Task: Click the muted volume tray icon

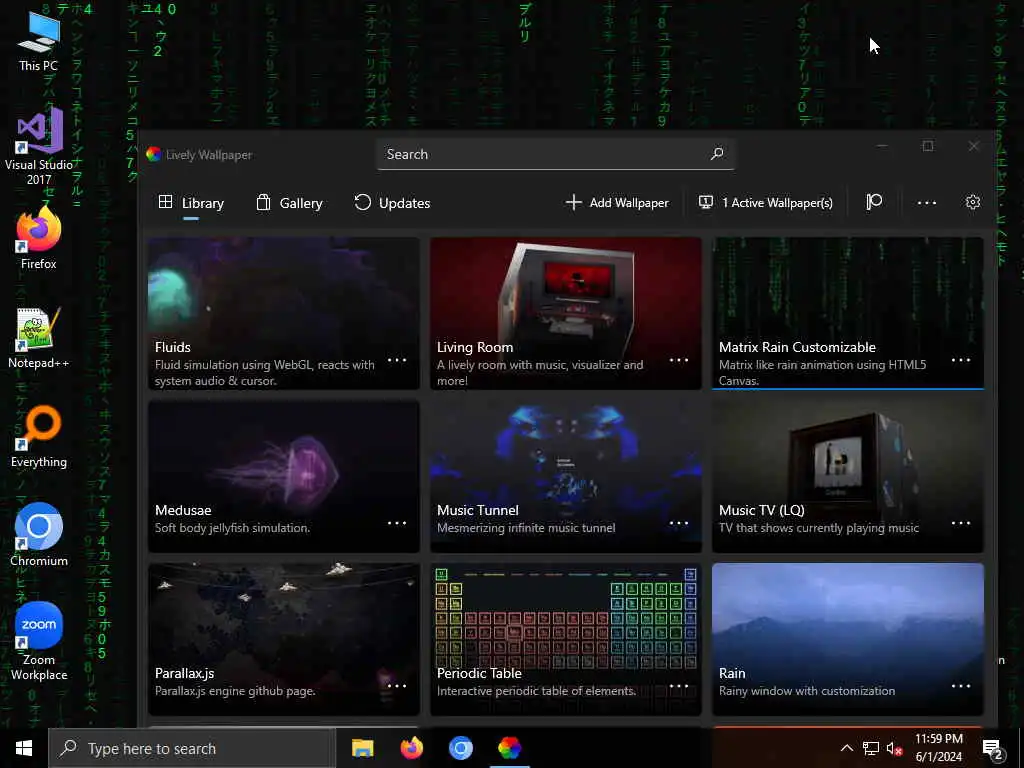Action: click(894, 748)
